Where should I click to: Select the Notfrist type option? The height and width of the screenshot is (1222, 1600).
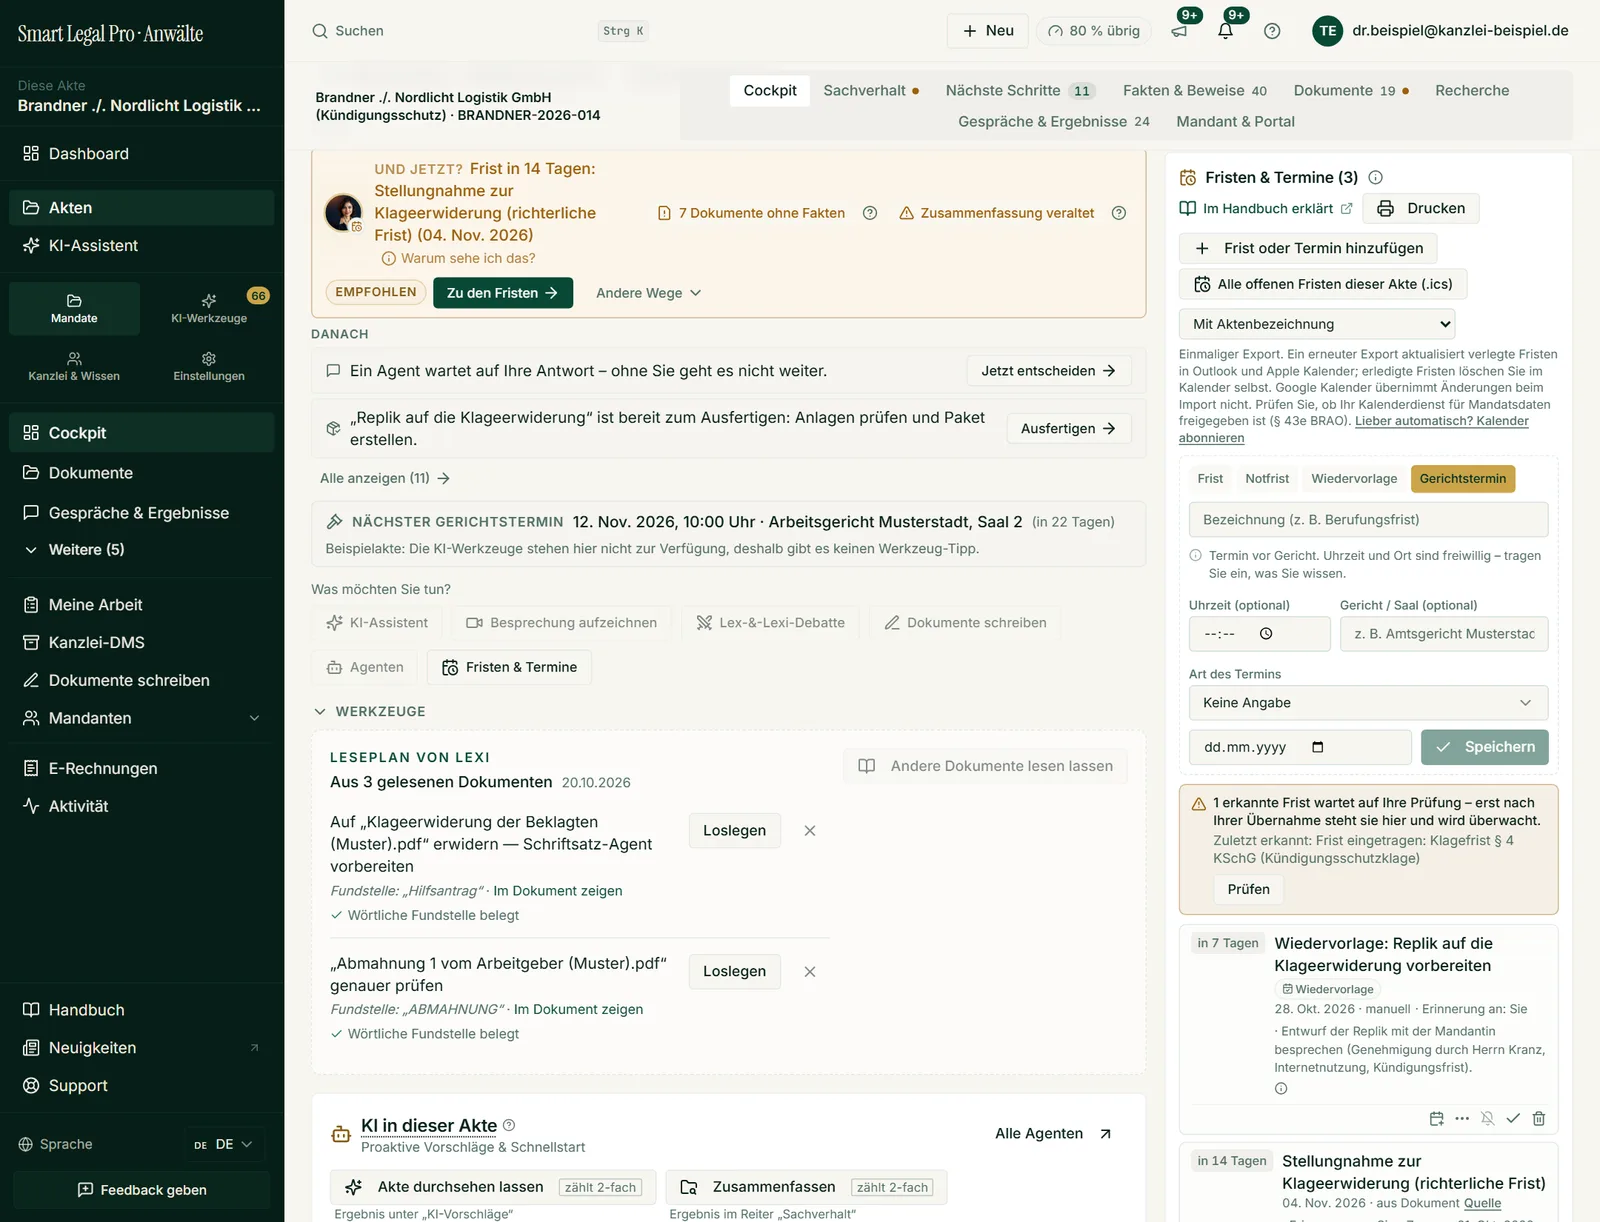click(x=1267, y=479)
